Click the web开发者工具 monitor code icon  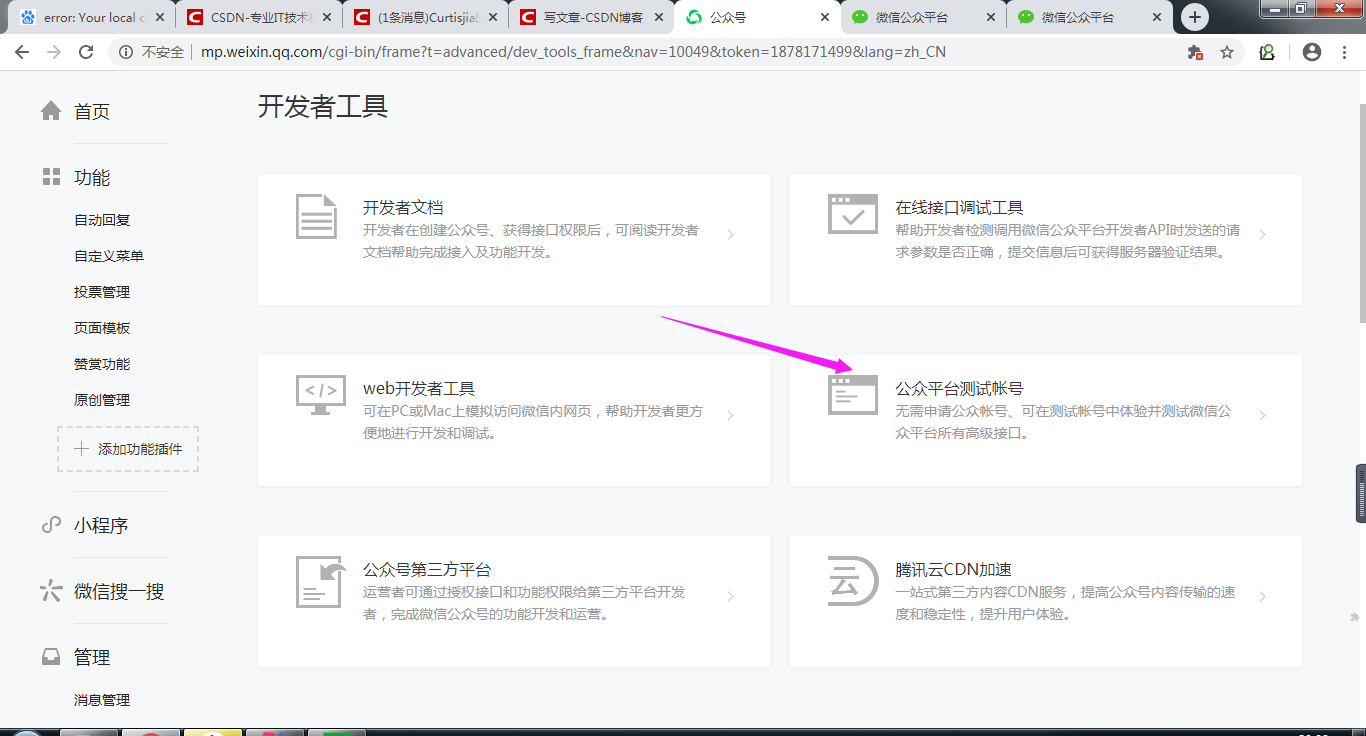point(321,395)
